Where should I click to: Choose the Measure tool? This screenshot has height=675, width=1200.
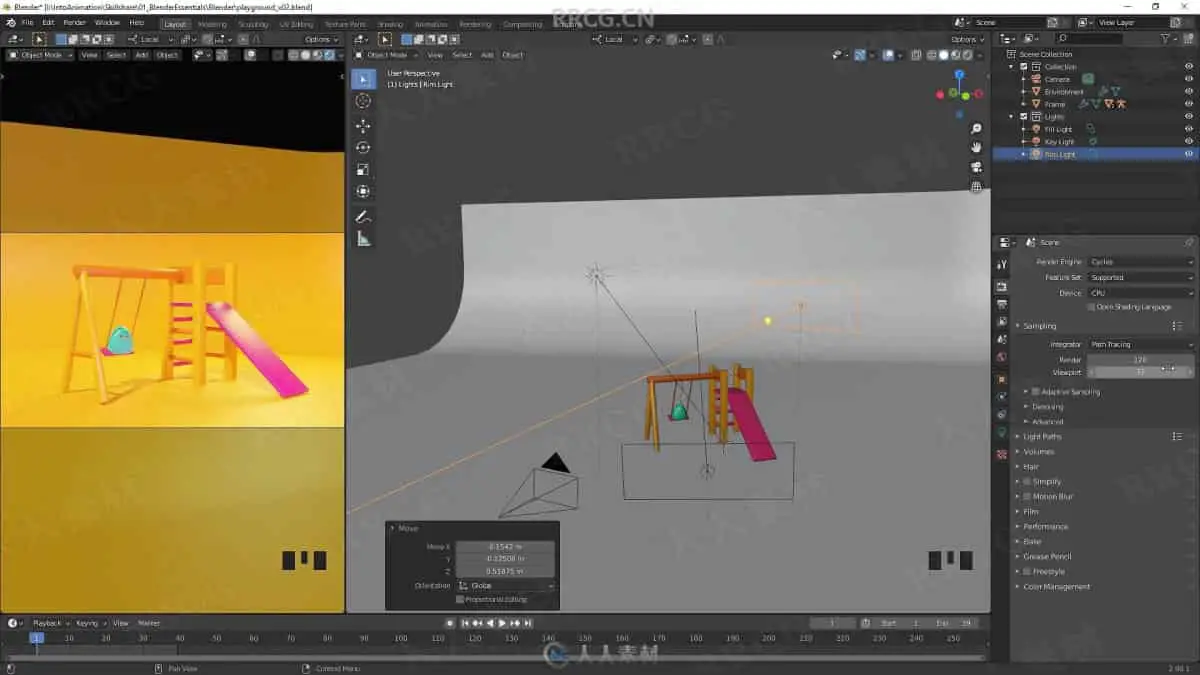363,239
